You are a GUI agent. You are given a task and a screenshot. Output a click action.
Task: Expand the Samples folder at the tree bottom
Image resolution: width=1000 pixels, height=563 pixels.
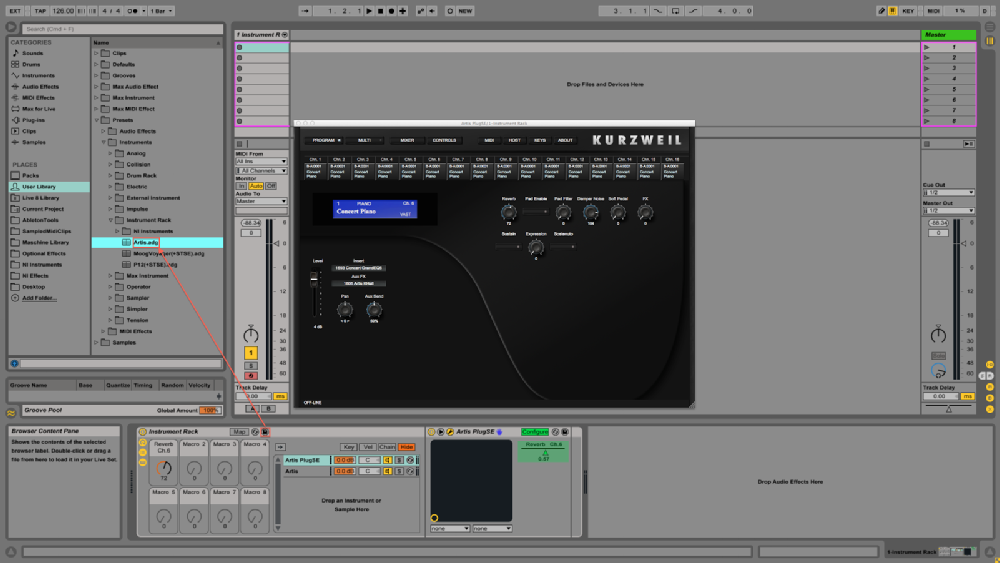click(97, 342)
